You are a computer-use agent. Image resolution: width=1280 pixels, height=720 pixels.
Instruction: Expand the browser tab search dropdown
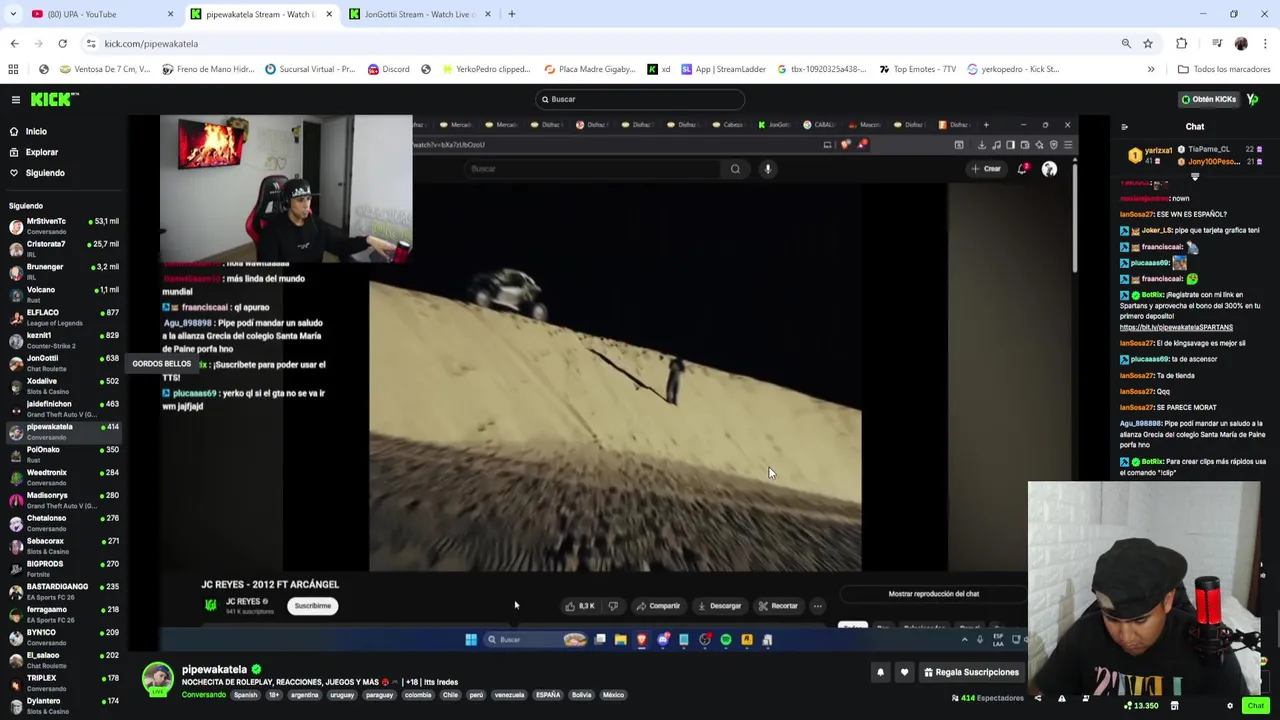[x=13, y=14]
